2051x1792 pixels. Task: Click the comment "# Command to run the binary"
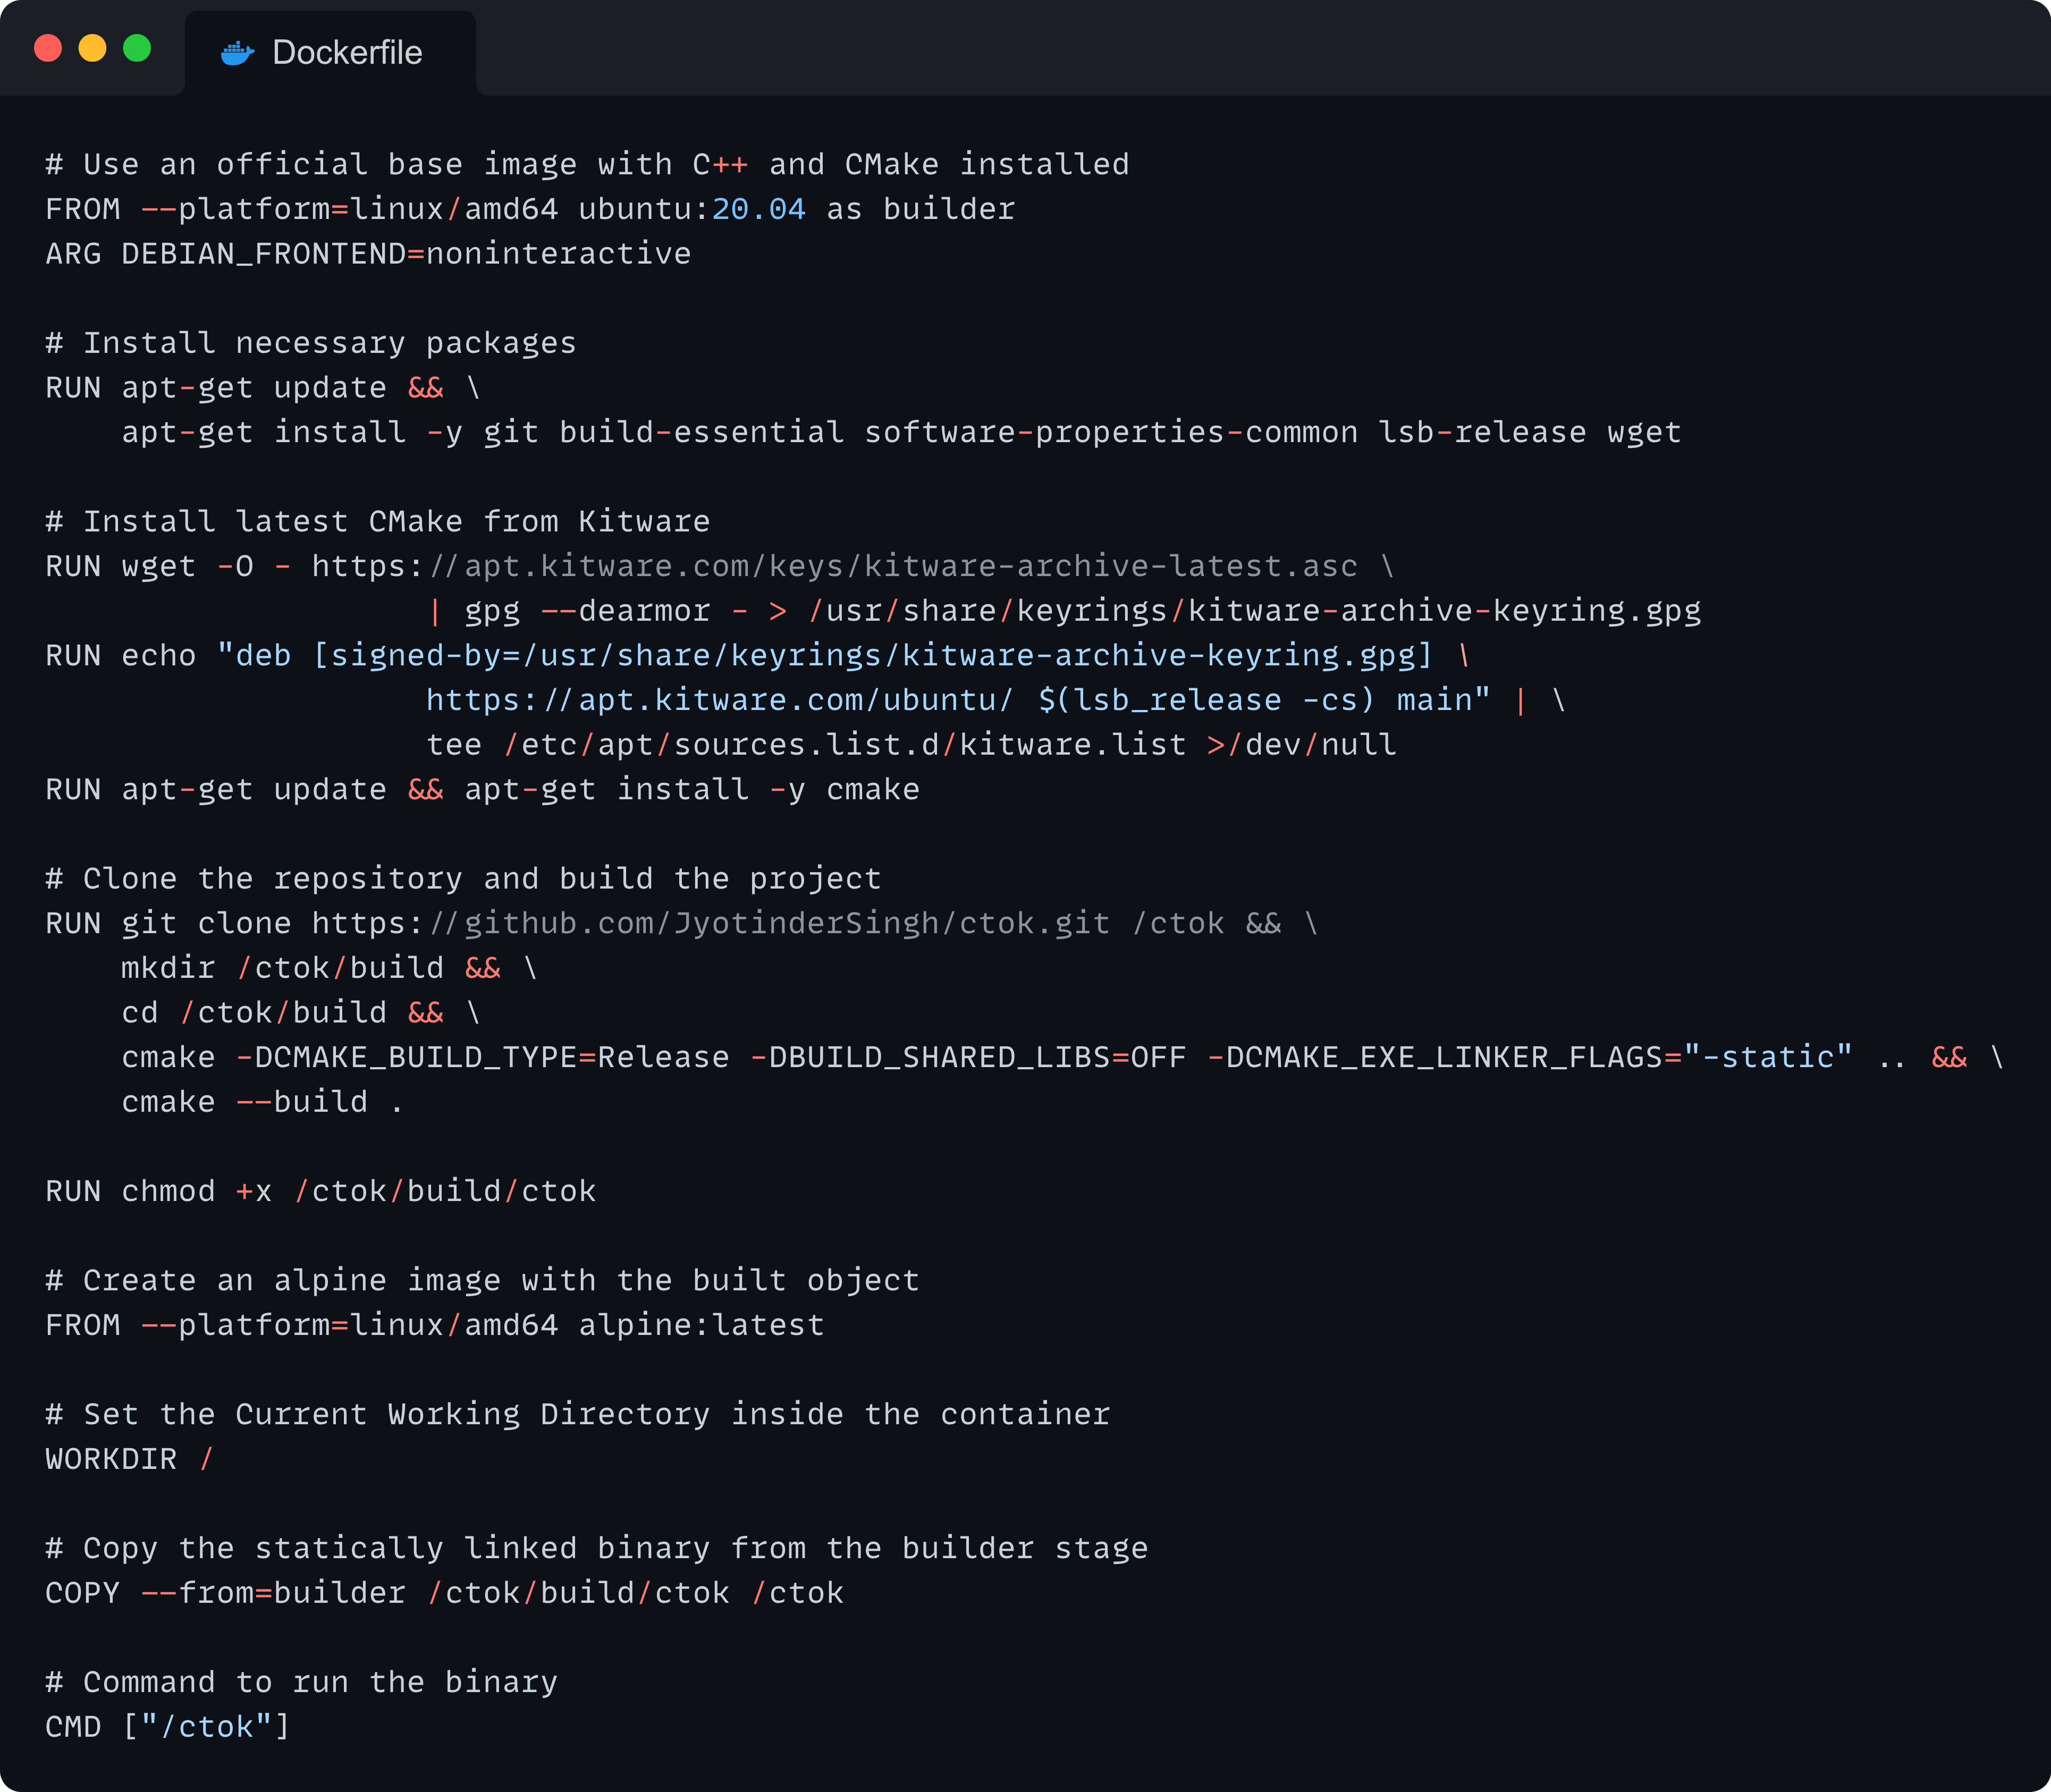[302, 1683]
